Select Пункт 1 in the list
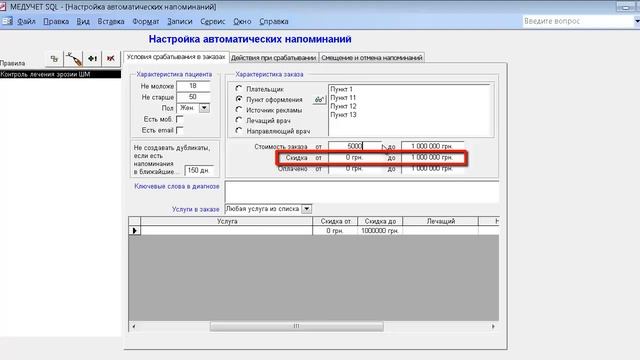The image size is (640, 360). tap(342, 89)
